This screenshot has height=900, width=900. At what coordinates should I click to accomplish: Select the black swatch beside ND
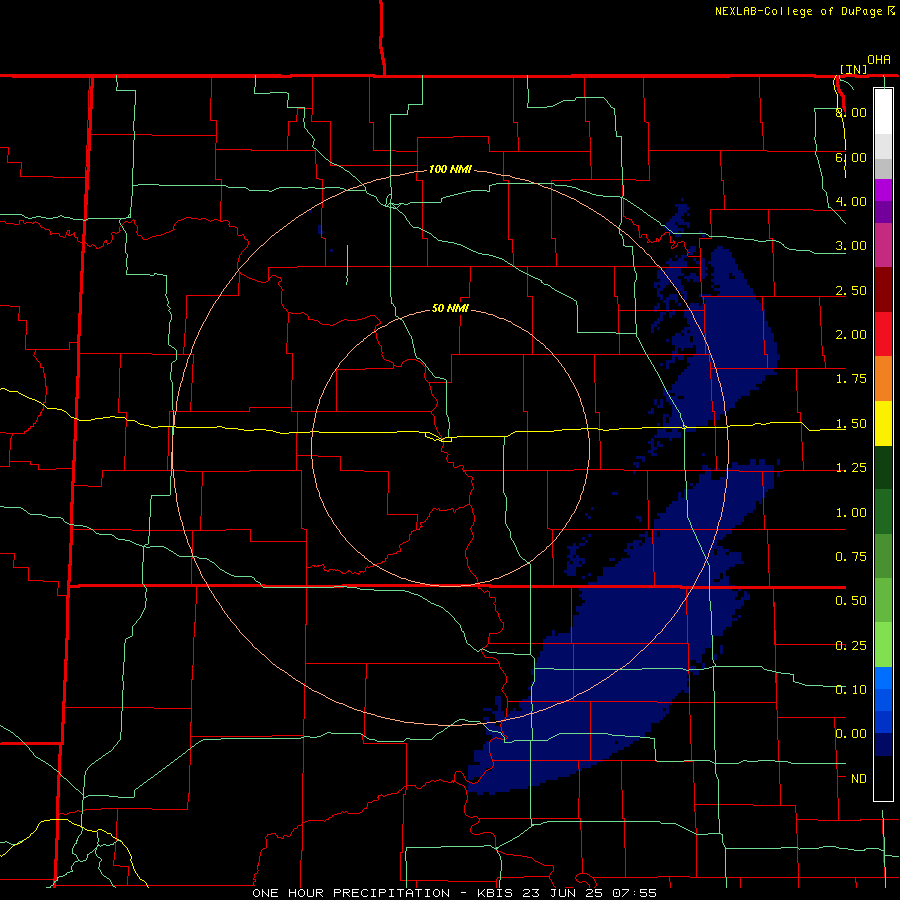click(x=883, y=778)
